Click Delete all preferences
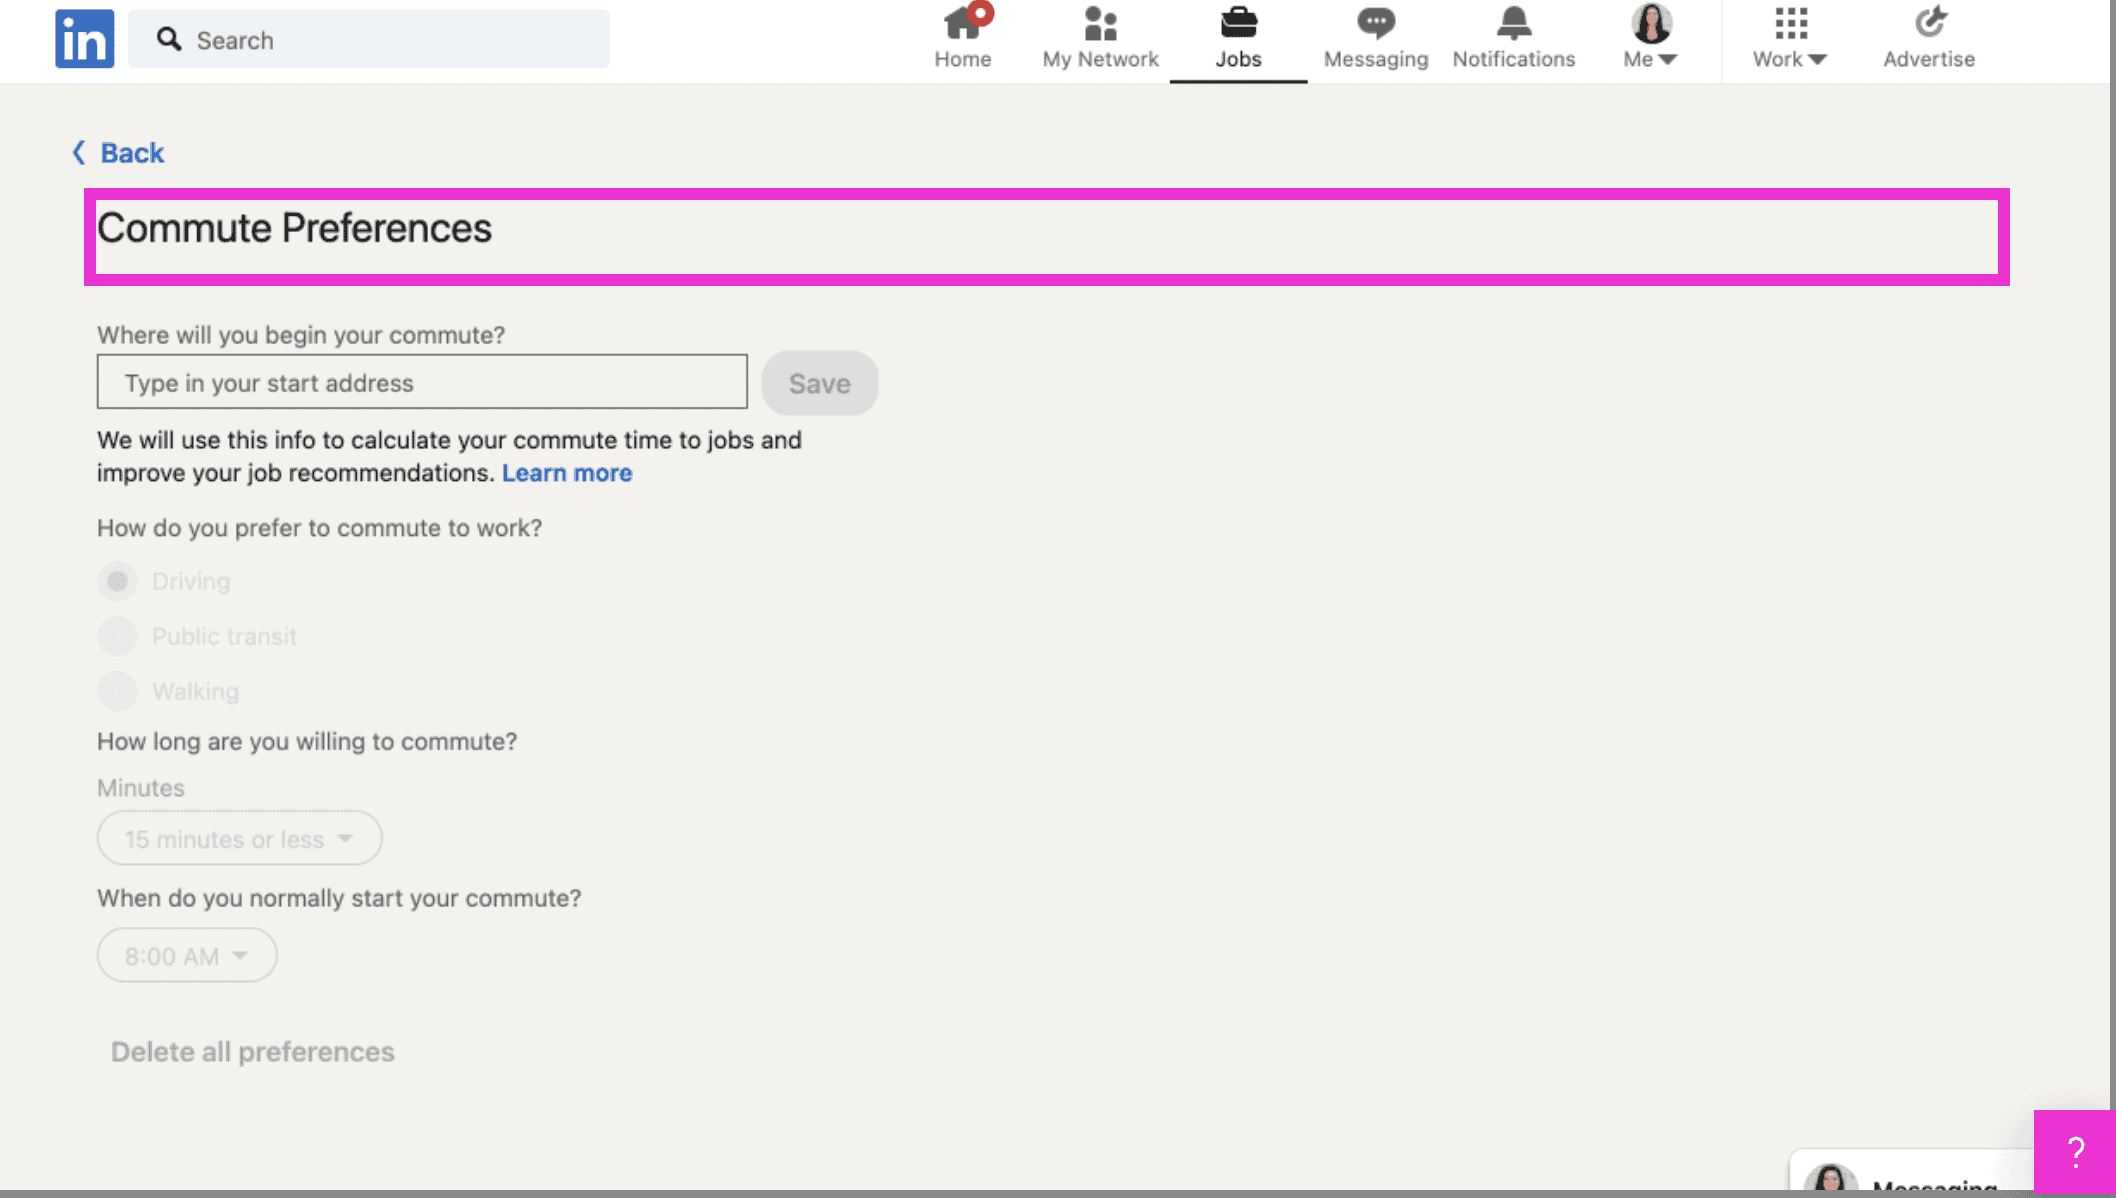 tap(253, 1052)
